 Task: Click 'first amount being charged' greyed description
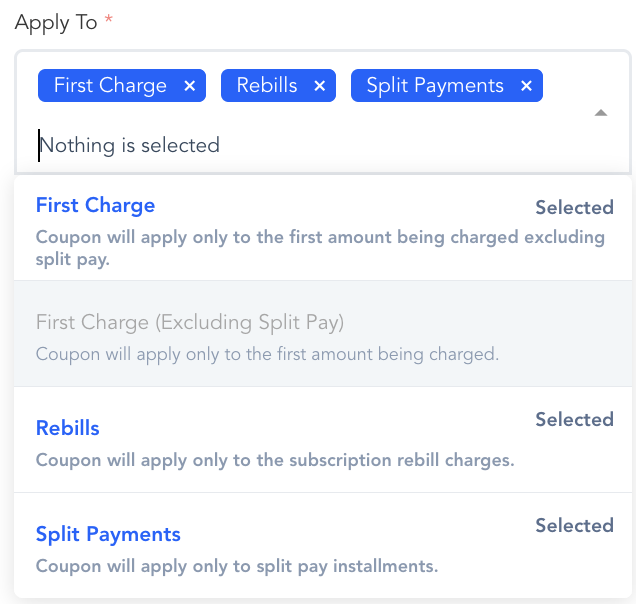tap(267, 354)
